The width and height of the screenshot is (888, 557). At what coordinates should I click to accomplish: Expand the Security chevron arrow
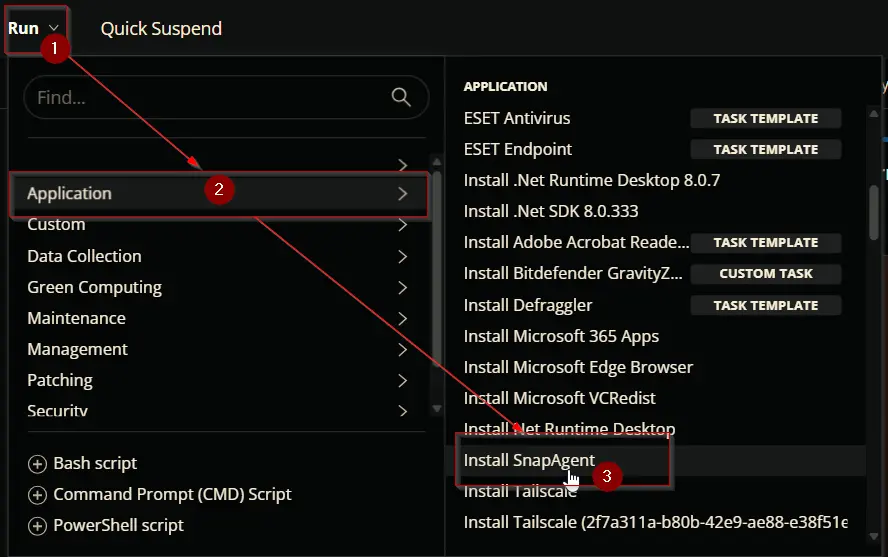(x=403, y=411)
